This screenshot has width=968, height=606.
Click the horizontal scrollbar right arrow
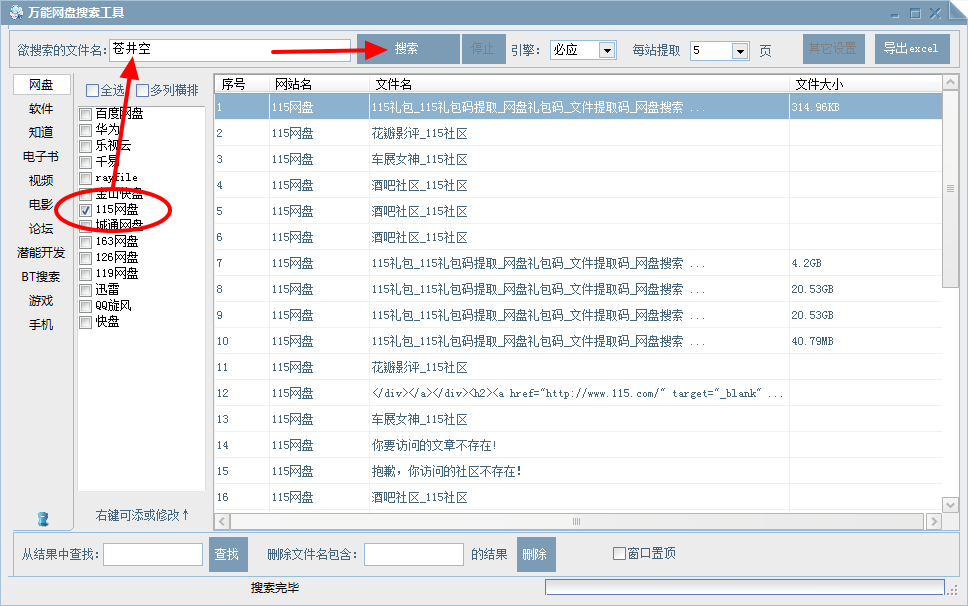[x=934, y=521]
